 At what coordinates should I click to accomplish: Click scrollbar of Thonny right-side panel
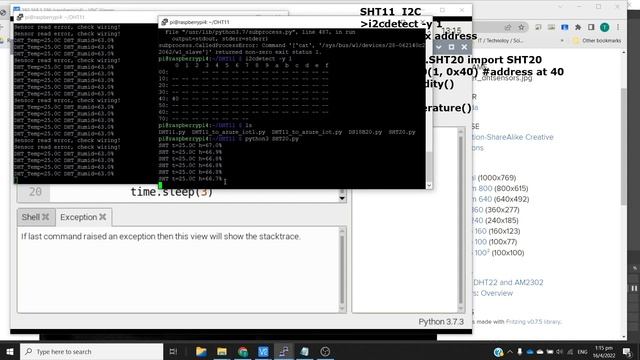tap(461, 220)
